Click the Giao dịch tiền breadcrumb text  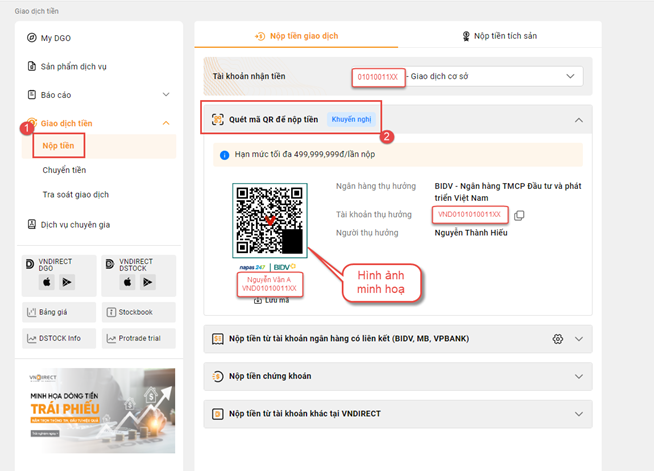(37, 11)
